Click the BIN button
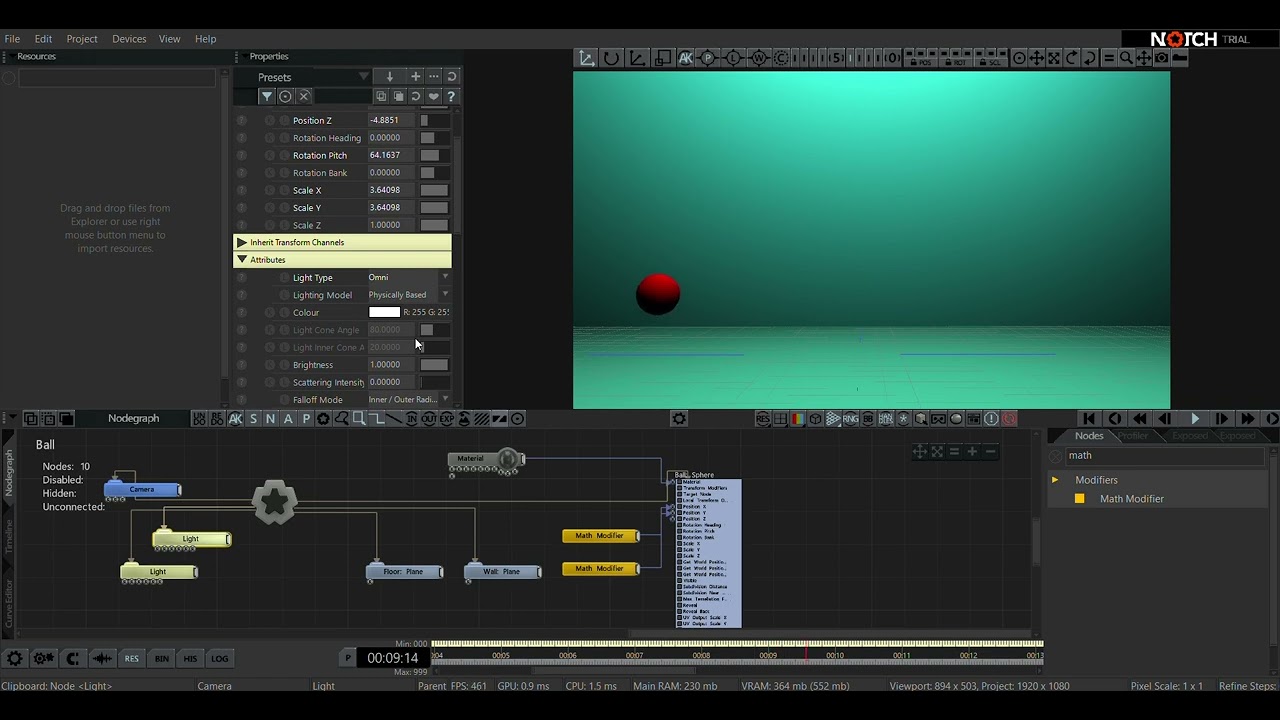This screenshot has width=1280, height=720. click(161, 659)
